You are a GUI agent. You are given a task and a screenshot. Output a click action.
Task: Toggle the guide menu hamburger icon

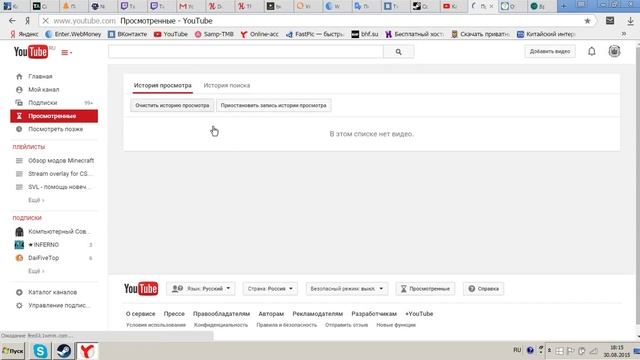coord(66,52)
